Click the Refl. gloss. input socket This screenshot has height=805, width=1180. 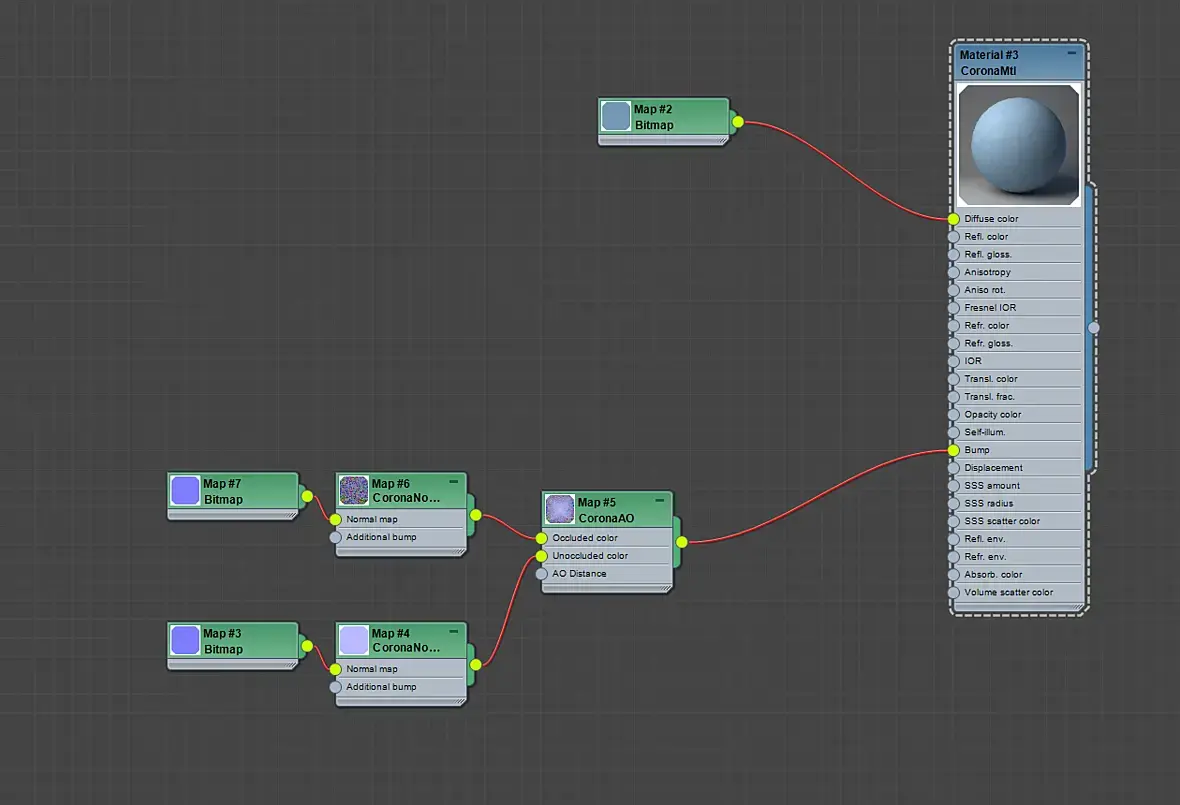(953, 254)
